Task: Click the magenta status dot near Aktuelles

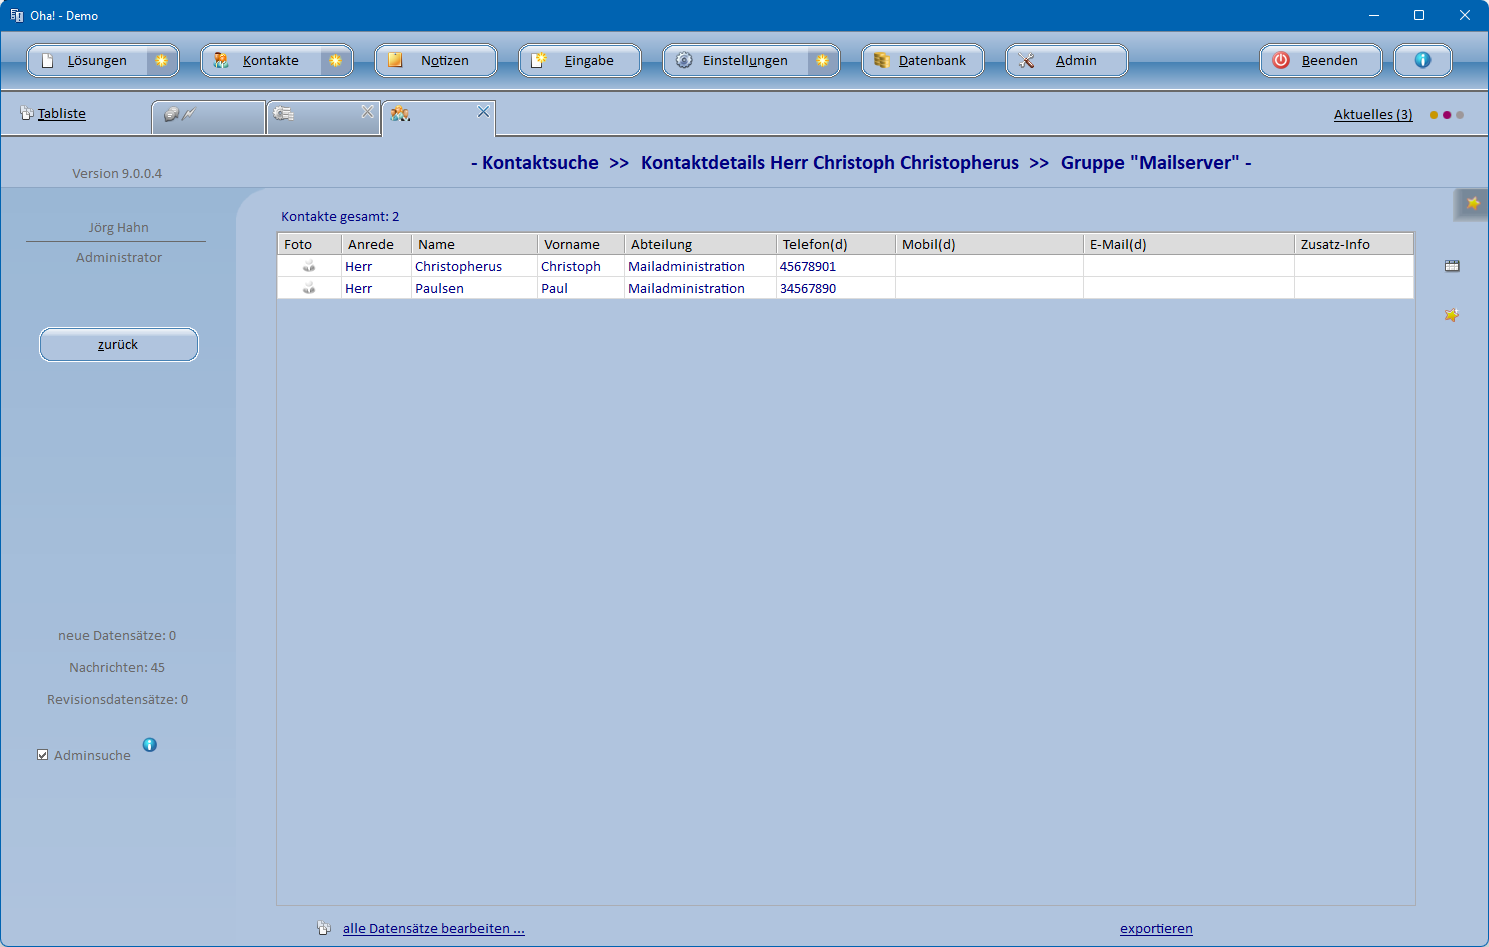Action: (x=1447, y=115)
